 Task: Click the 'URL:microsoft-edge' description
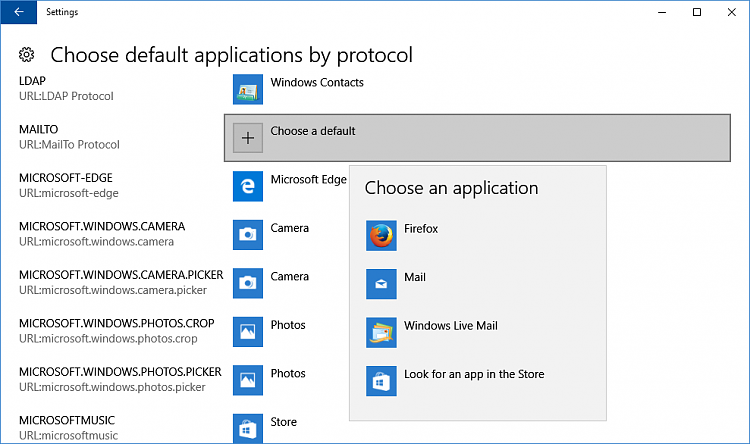(69, 193)
